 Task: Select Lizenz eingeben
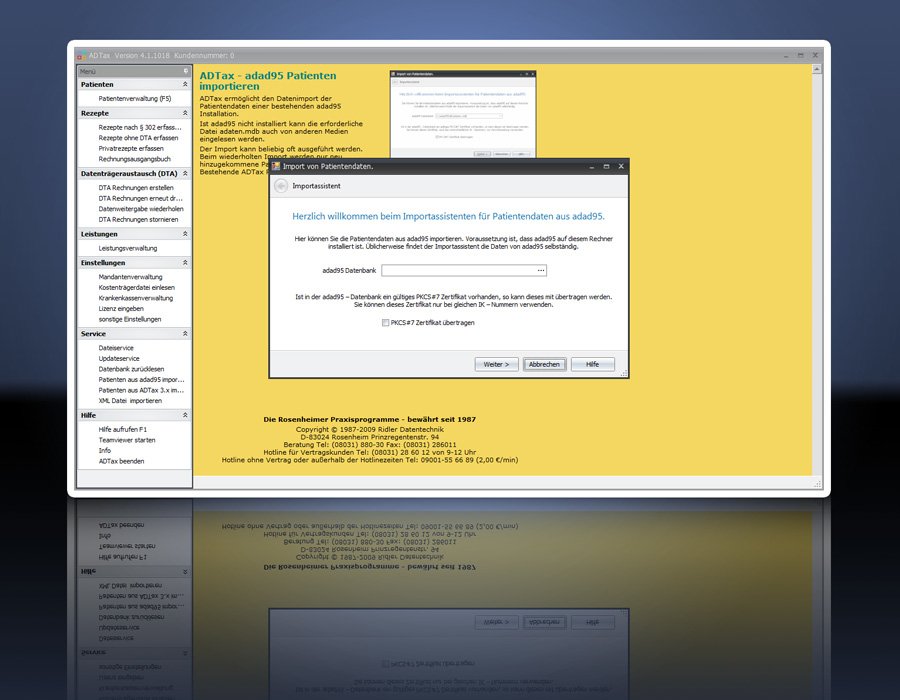coord(121,309)
